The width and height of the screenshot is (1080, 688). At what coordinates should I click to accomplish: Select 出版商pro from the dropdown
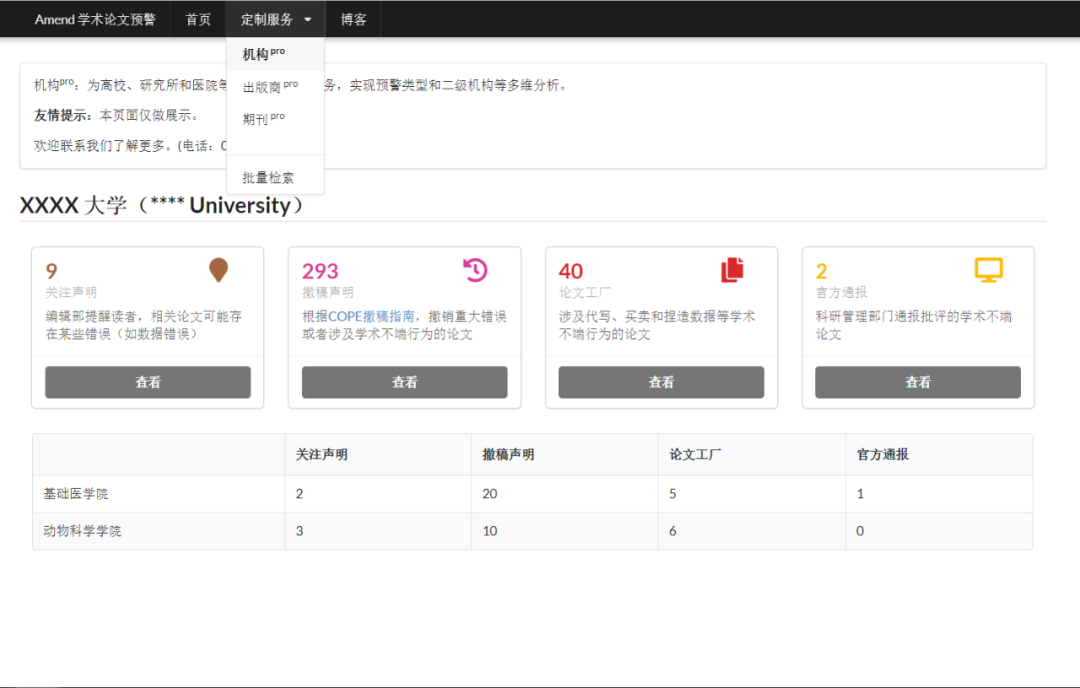[x=270, y=87]
